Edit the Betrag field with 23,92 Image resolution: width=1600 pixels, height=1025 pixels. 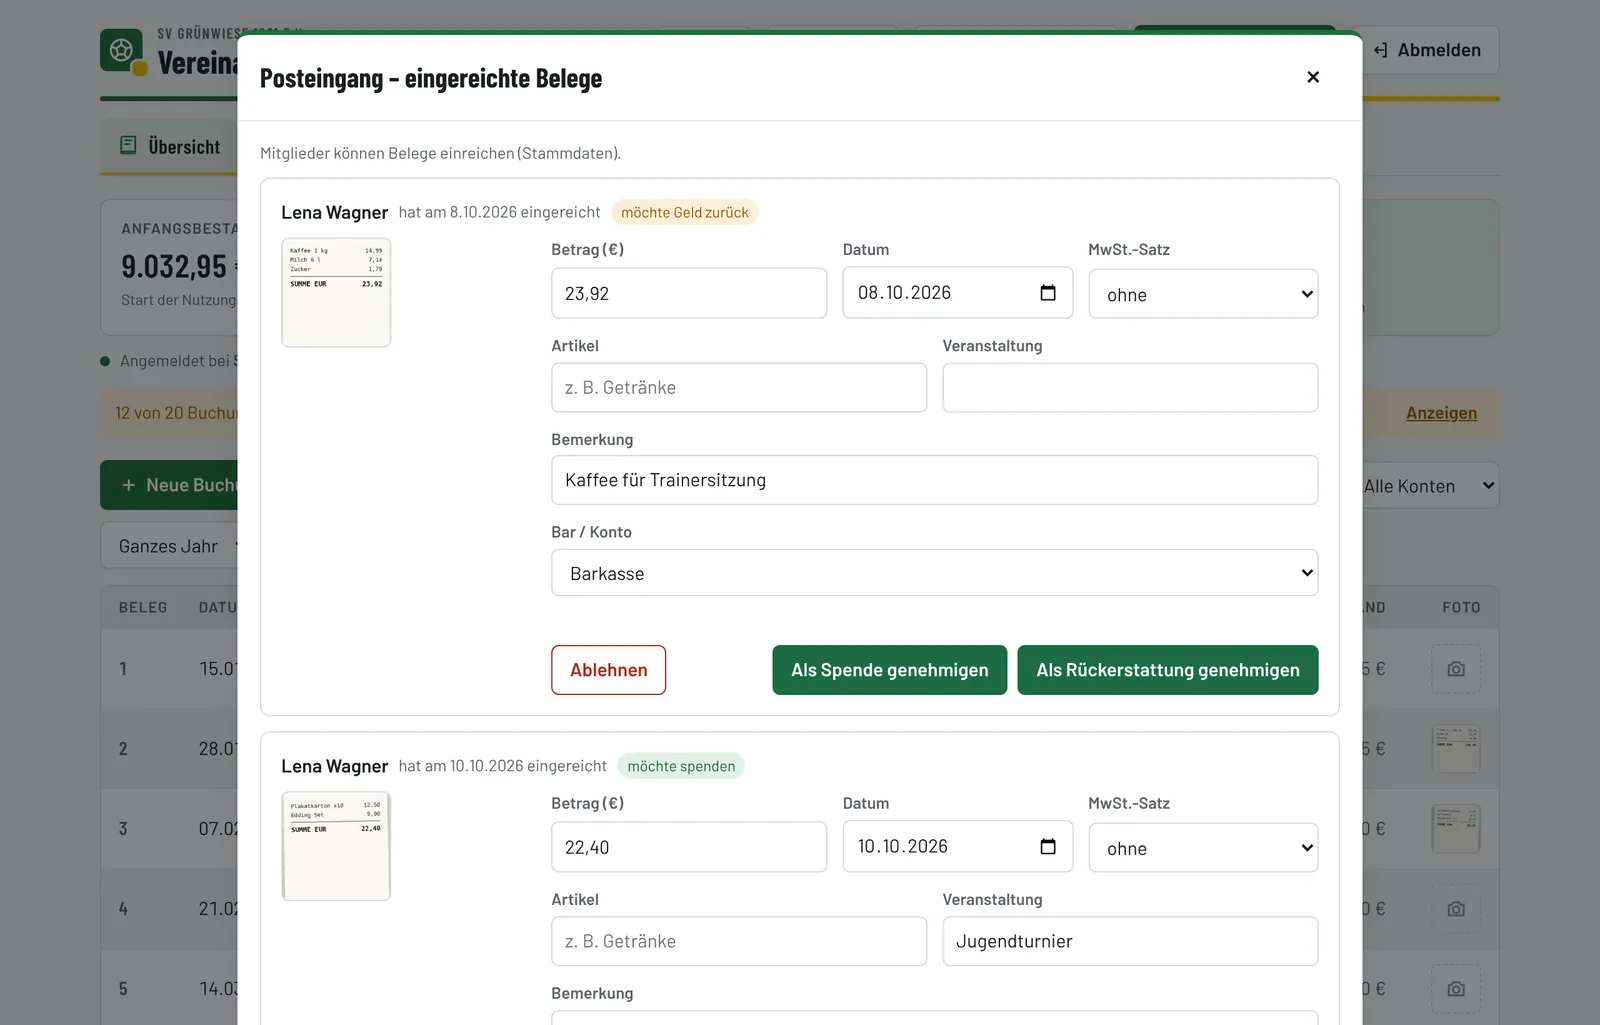689,293
